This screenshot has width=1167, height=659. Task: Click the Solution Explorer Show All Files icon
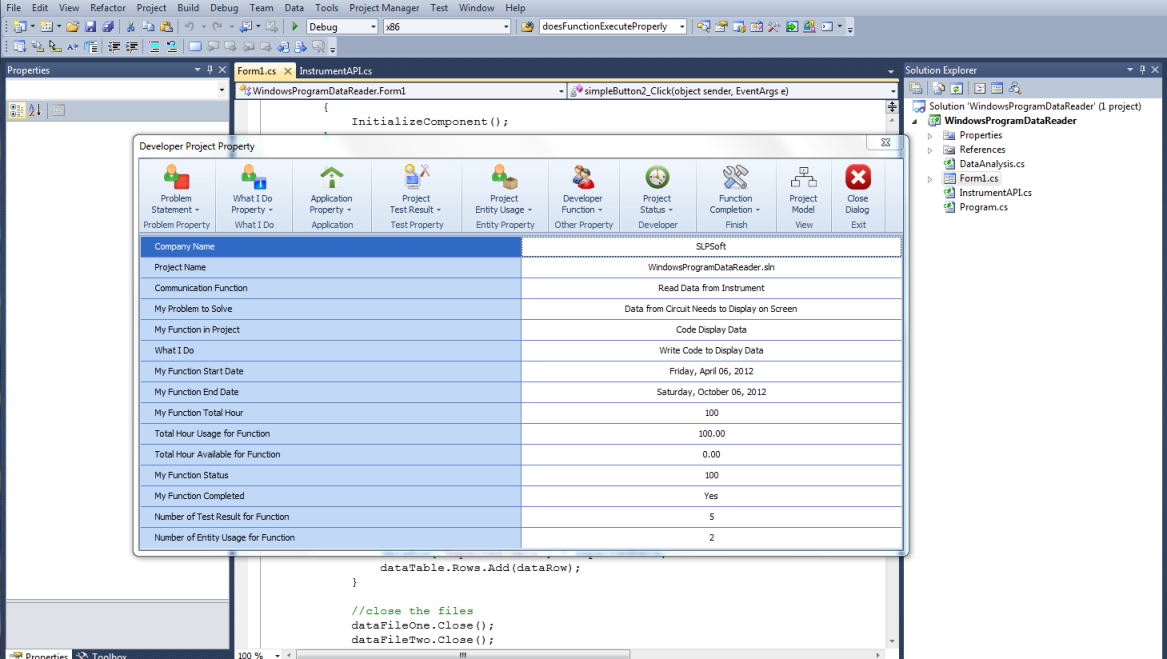click(939, 89)
